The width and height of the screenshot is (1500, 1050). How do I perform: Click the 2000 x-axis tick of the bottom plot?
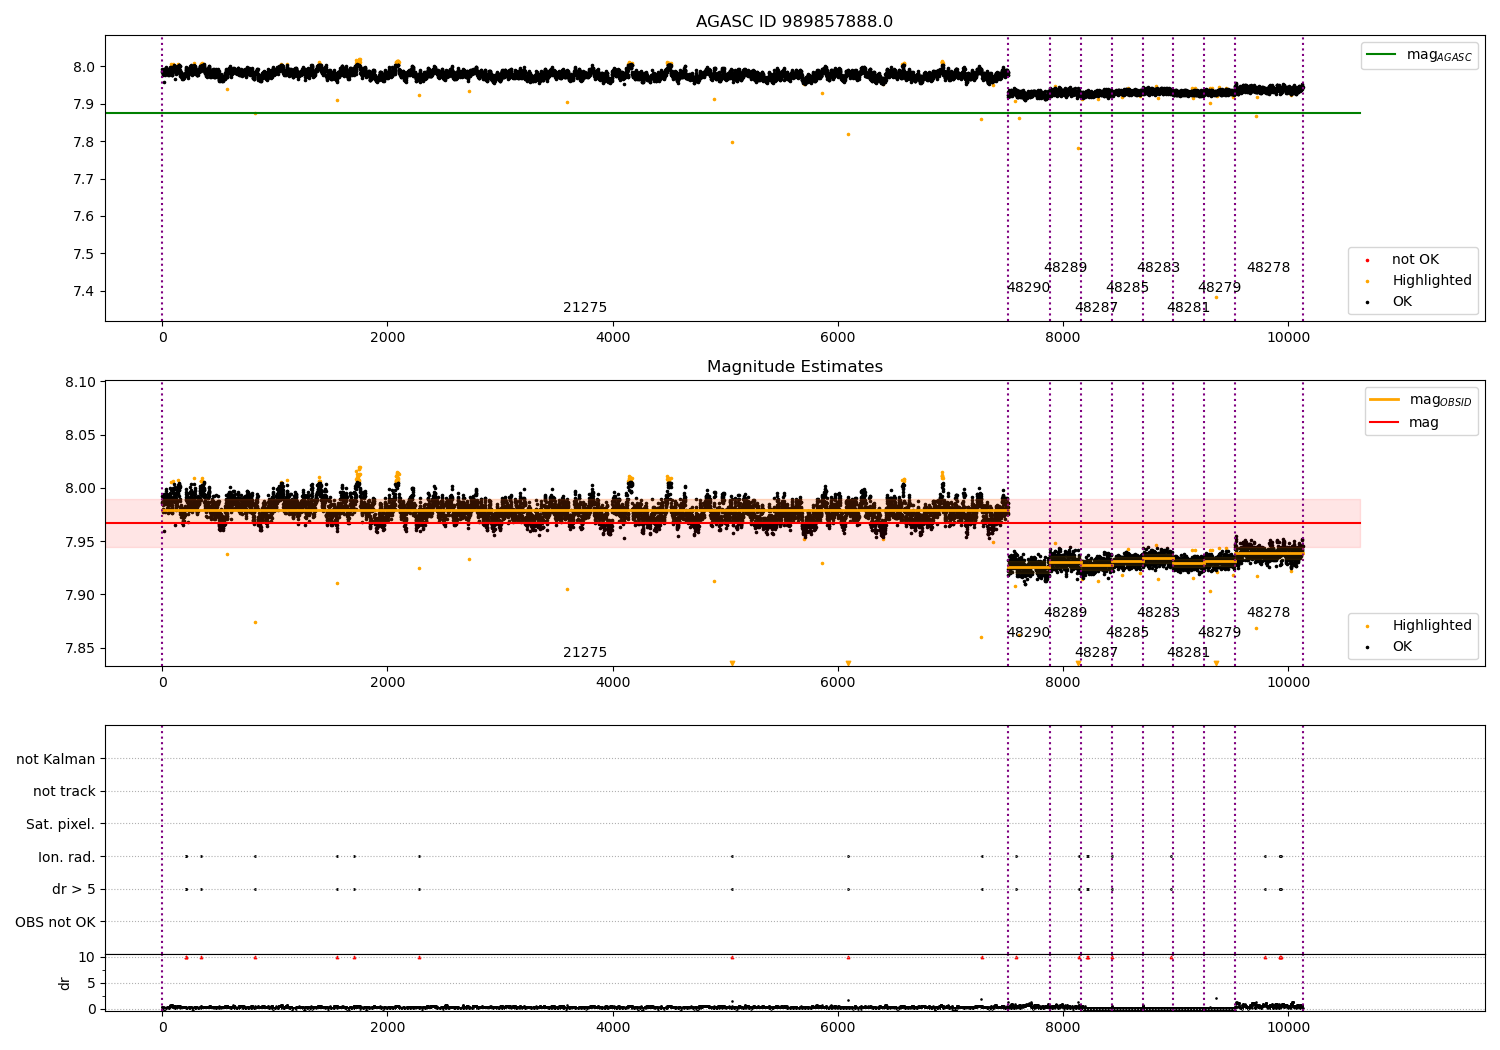pyautogui.click(x=388, y=1028)
